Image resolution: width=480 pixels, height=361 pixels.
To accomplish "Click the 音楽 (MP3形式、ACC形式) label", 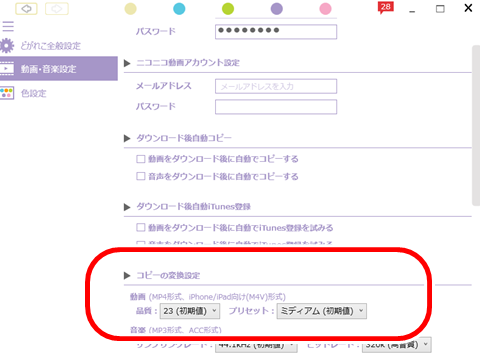I will pyautogui.click(x=176, y=330).
